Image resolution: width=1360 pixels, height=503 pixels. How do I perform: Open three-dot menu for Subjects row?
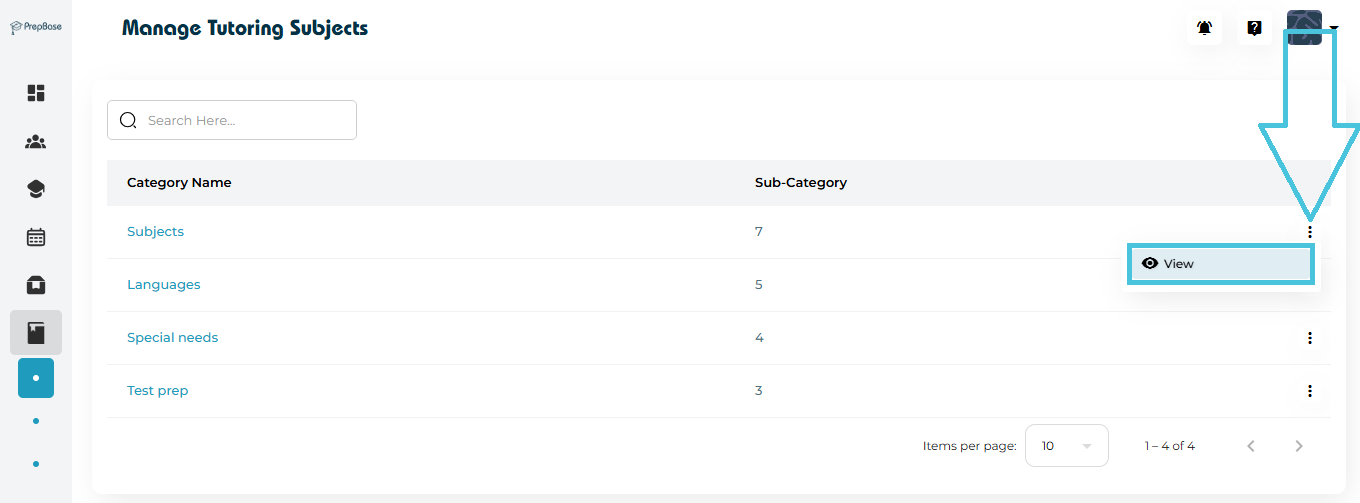tap(1309, 232)
